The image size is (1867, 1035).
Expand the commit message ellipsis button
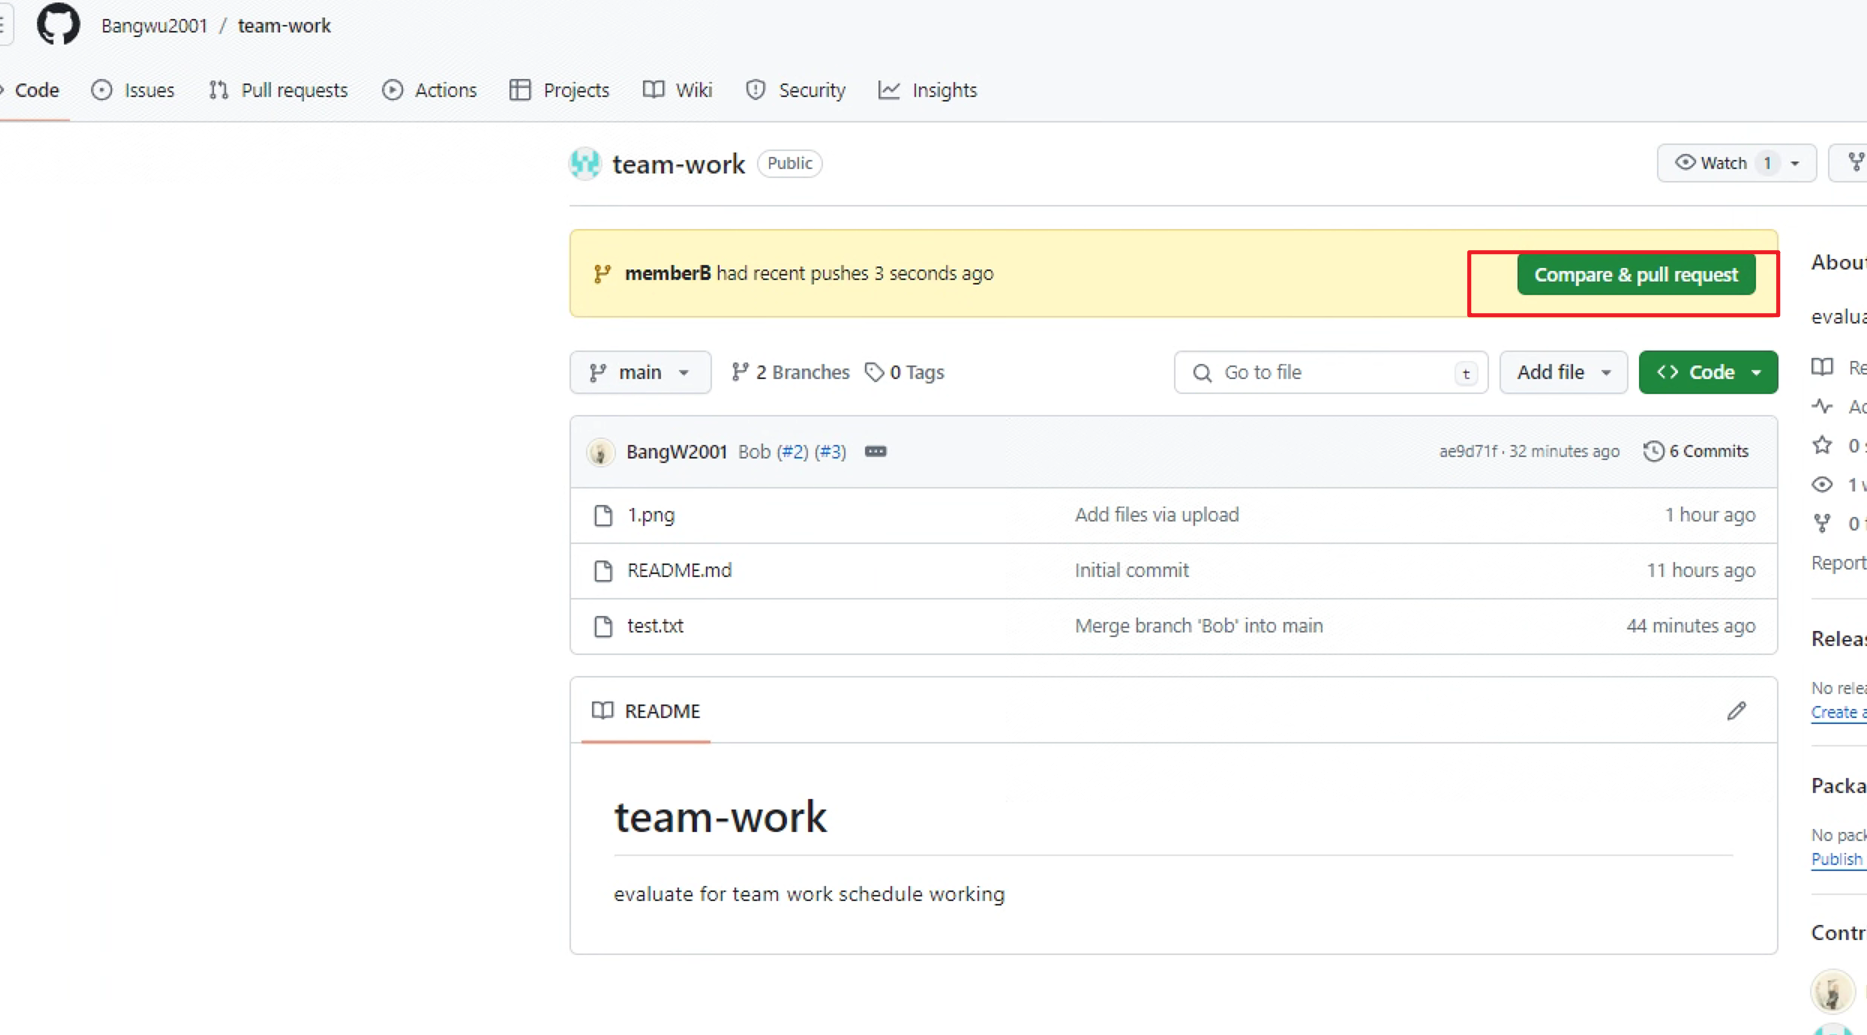click(875, 452)
